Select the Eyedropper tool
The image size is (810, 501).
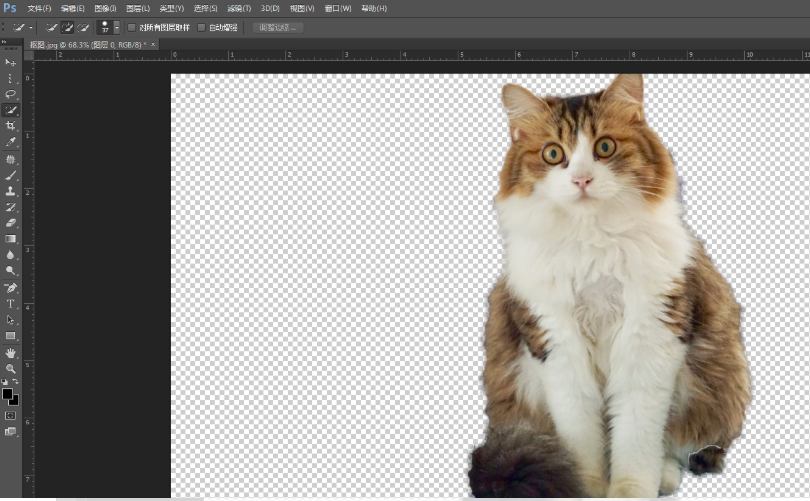pyautogui.click(x=11, y=142)
